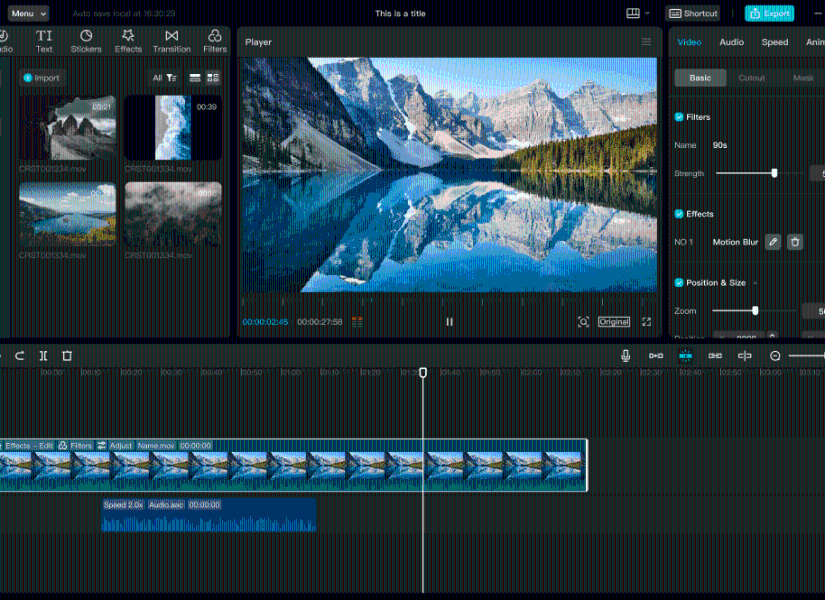The image size is (825, 600).
Task: Open the Effects panel
Action: coord(128,41)
